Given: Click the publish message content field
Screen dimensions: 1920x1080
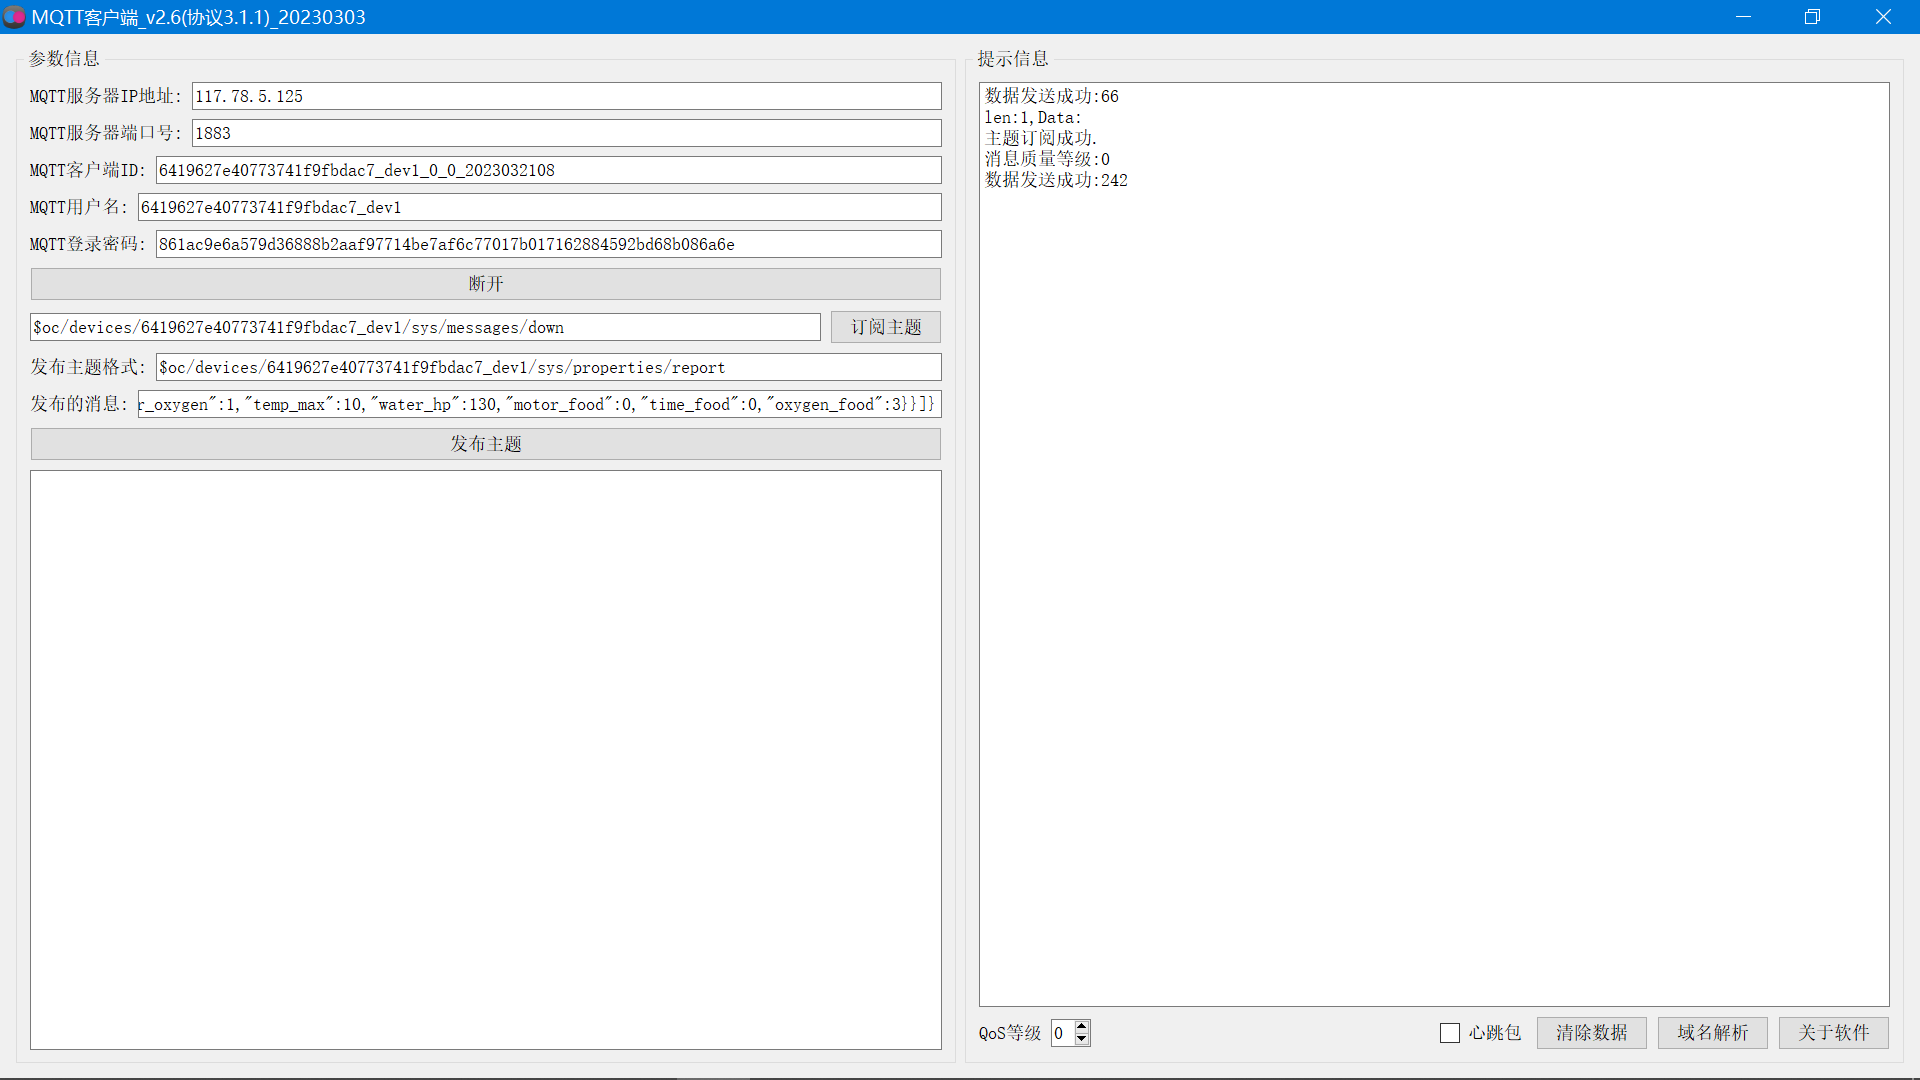Looking at the screenshot, I should coord(539,404).
